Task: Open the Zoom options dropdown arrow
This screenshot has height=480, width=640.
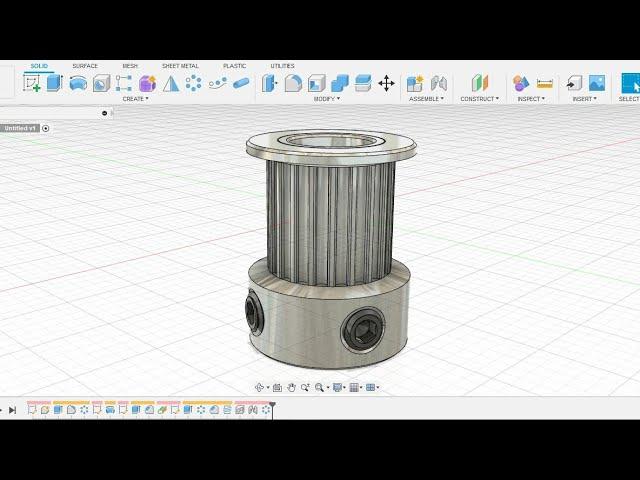Action: [x=327, y=388]
